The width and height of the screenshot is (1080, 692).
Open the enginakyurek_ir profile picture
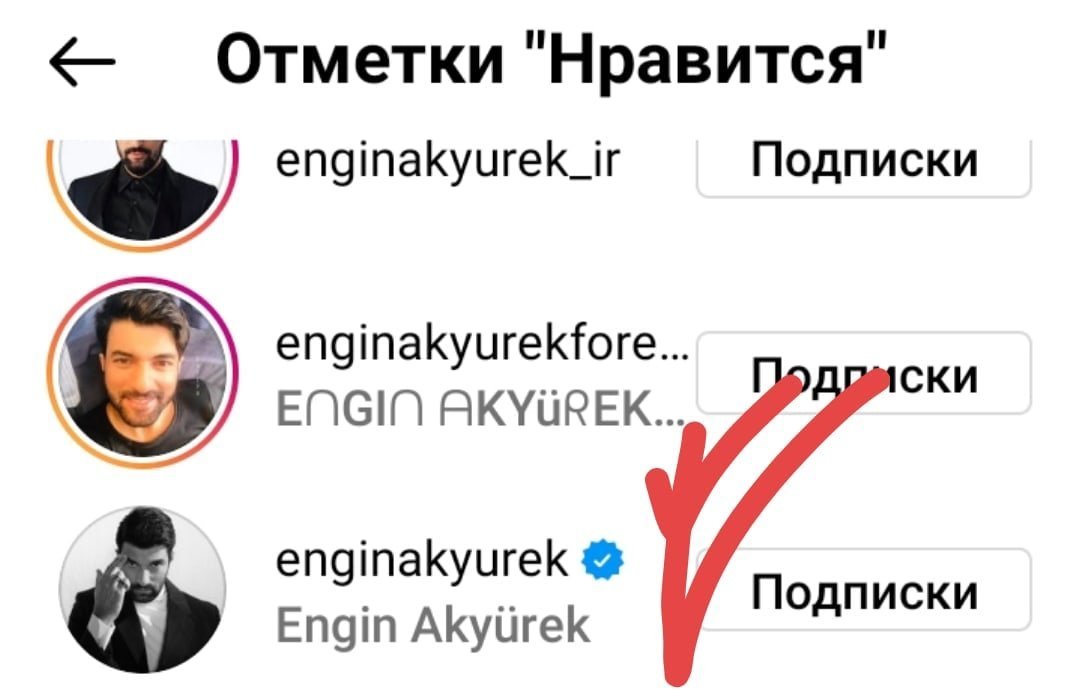pyautogui.click(x=143, y=185)
